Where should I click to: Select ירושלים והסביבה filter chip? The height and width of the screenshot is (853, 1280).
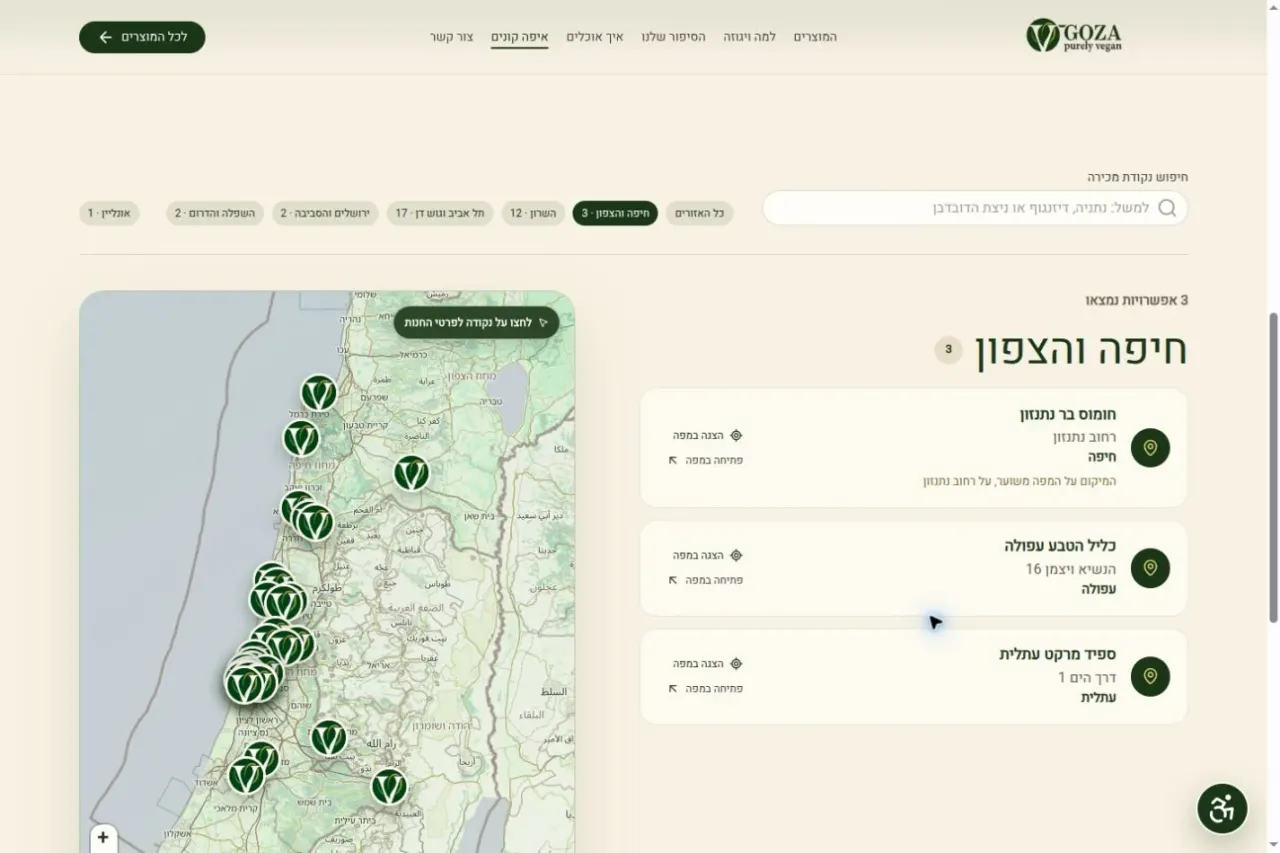325,213
